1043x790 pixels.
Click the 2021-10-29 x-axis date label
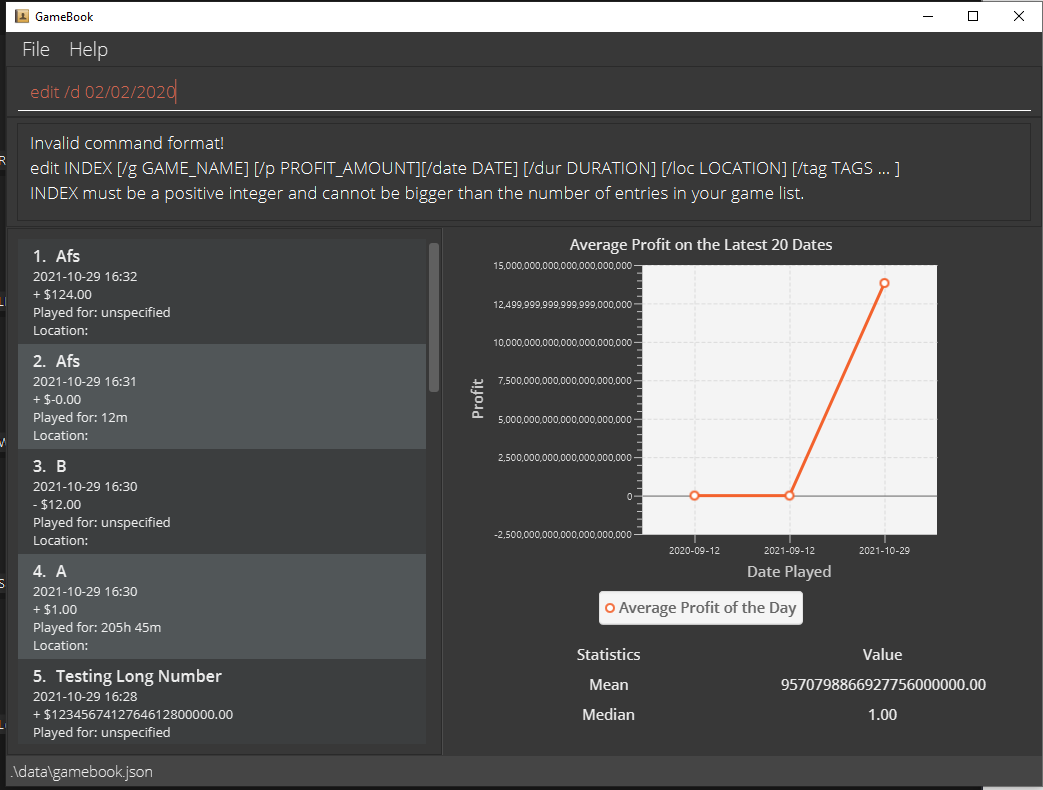tap(884, 550)
